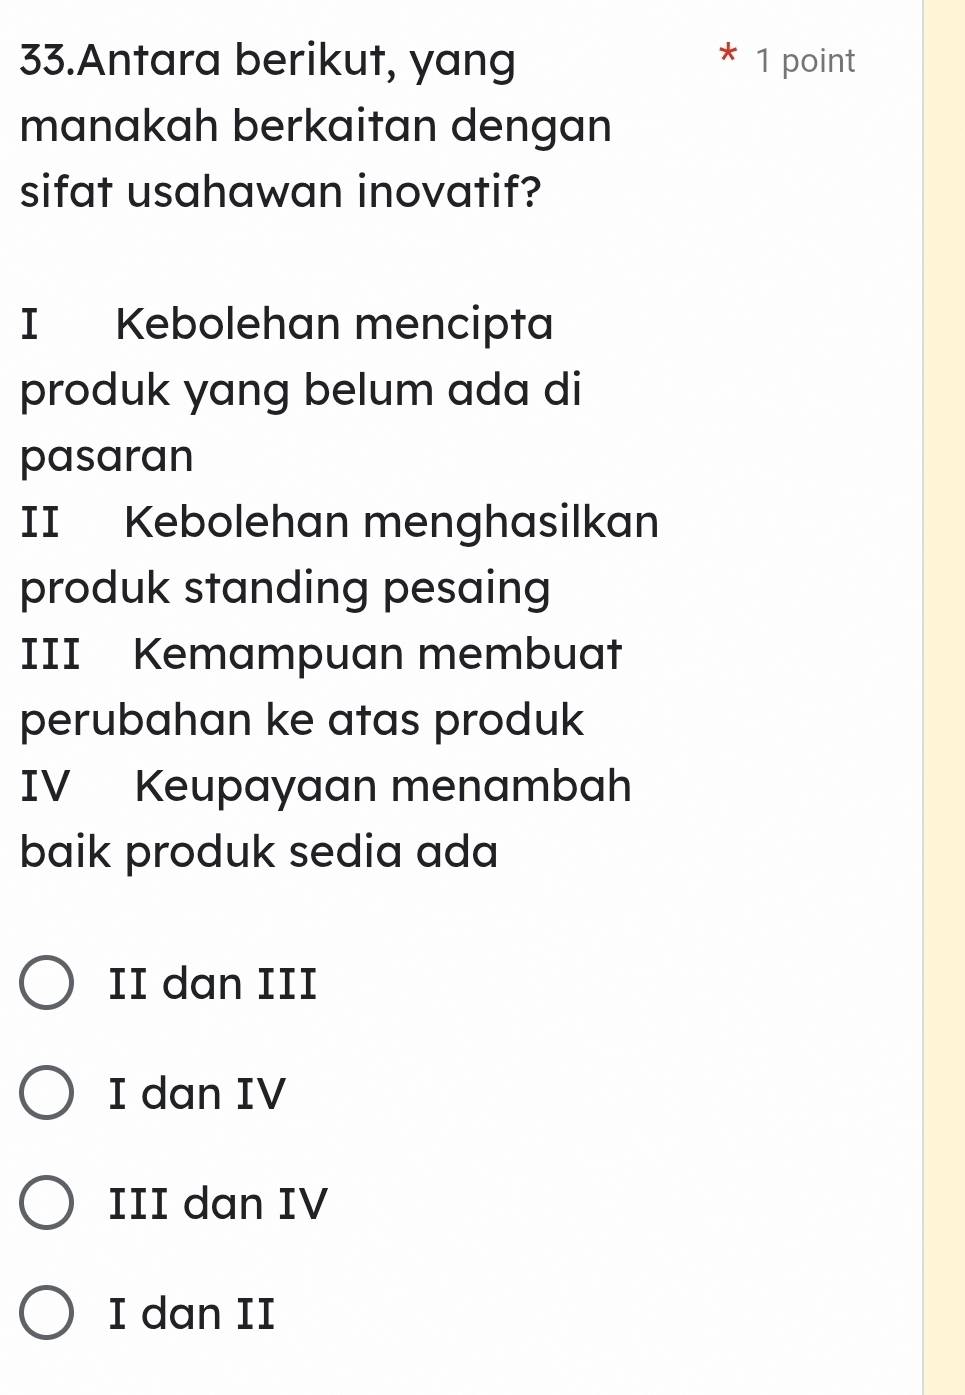The height and width of the screenshot is (1395, 965).
Task: Click the "perubahan ke atas produk" text line
Action: pos(301,720)
